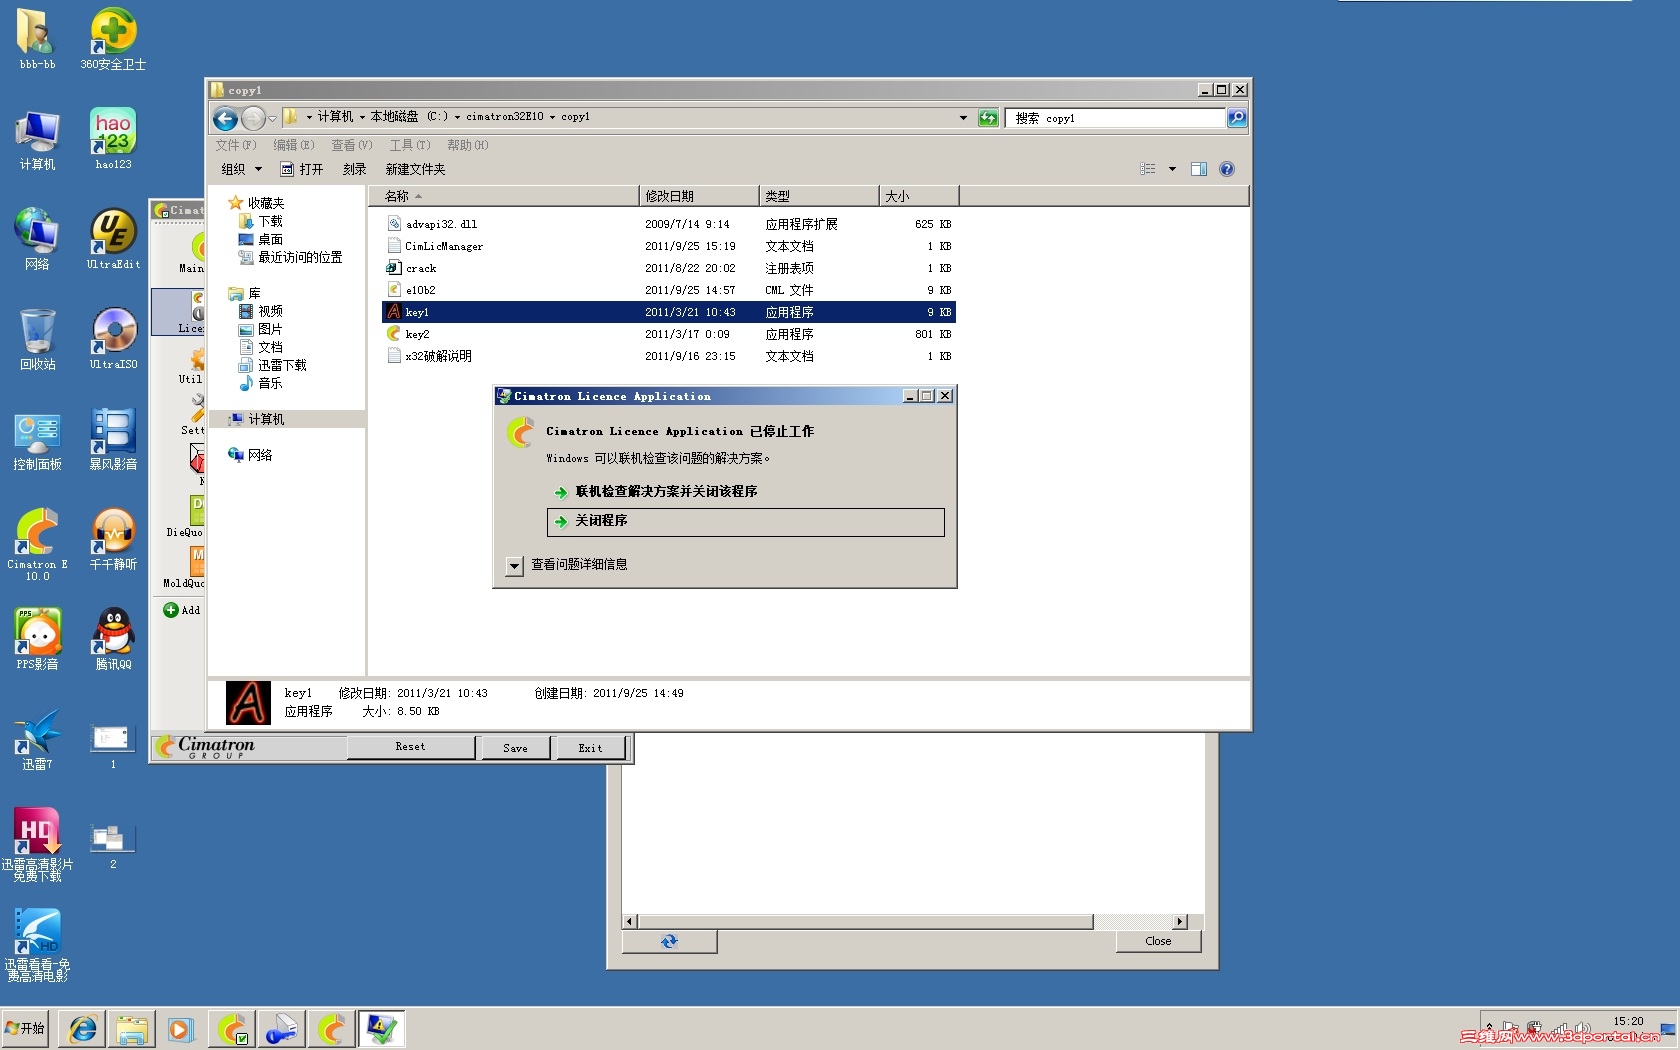Open Explorer help question mark icon
This screenshot has height=1050, width=1680.
[1227, 169]
